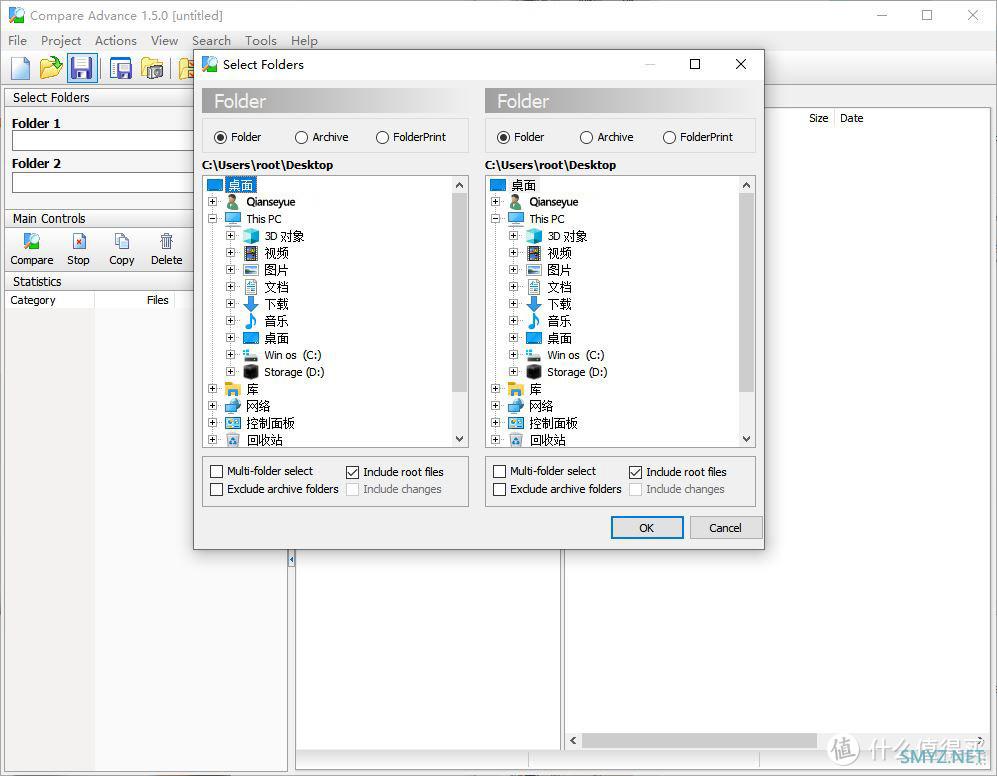Viewport: 997px width, 776px height.
Task: Select 图片 folder in left tree
Action: (276, 270)
